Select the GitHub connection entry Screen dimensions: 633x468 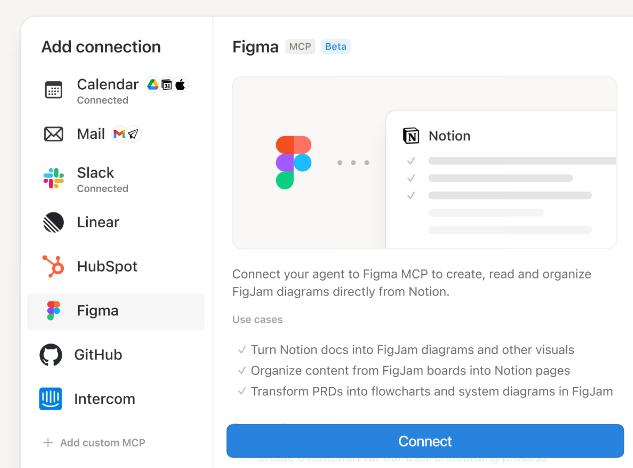tap(98, 355)
